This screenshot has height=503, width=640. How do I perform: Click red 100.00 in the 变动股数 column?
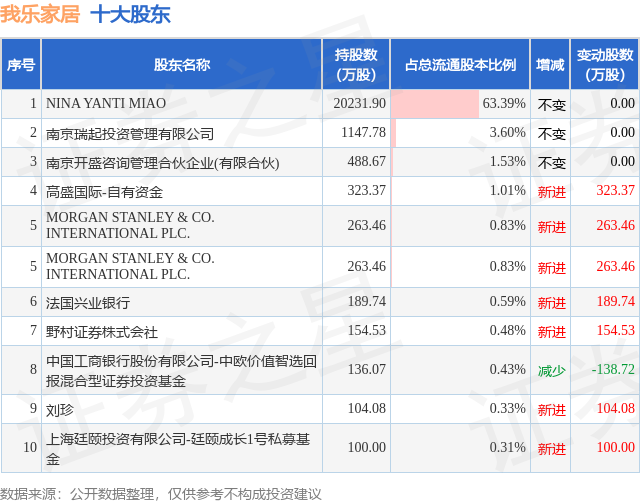coord(616,447)
